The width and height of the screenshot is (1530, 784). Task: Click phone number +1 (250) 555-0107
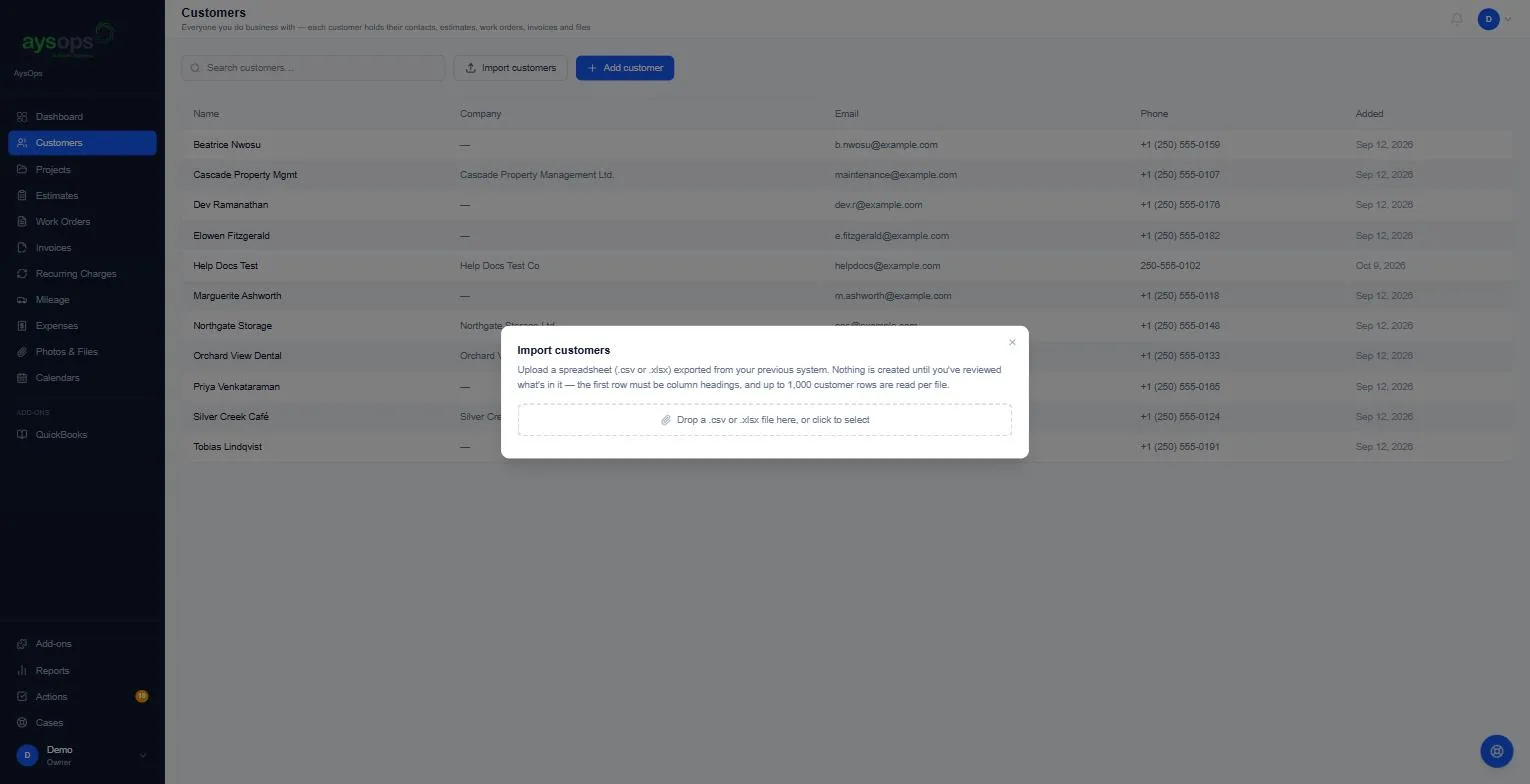(x=1180, y=175)
